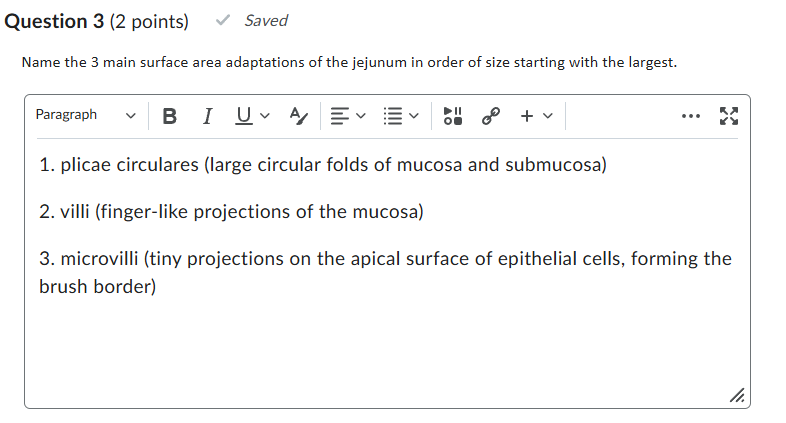The height and width of the screenshot is (423, 786).
Task: Toggle italic text formatting
Action: [207, 116]
